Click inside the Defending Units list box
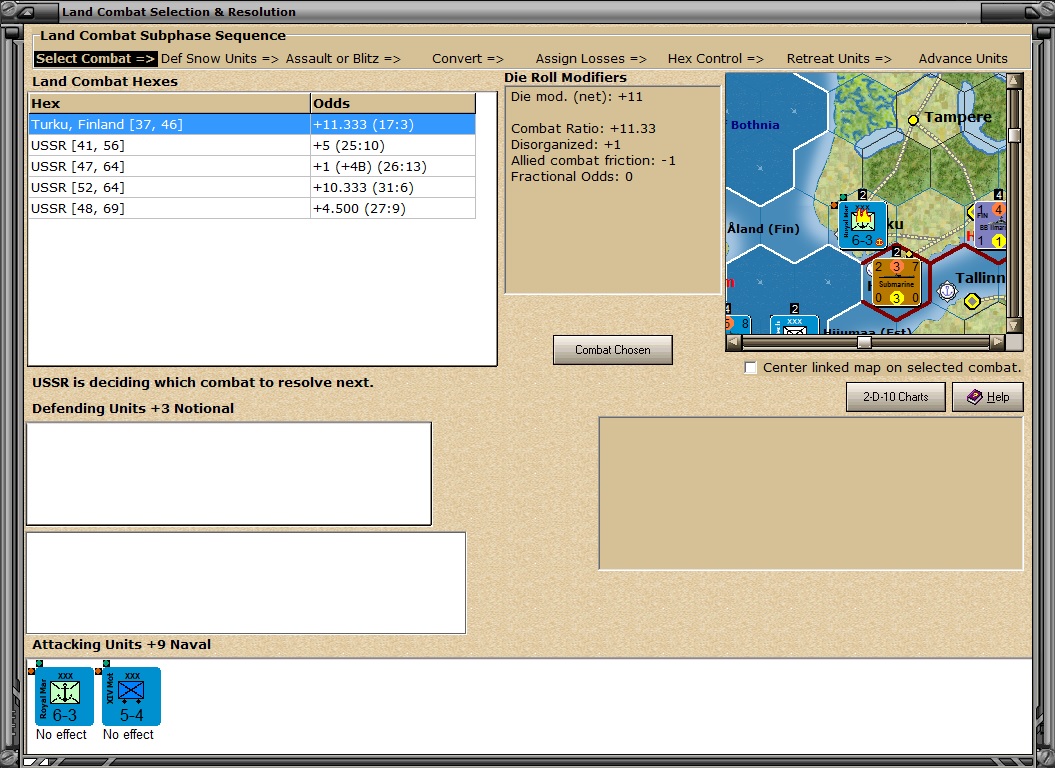This screenshot has height=768, width=1055. [x=229, y=474]
